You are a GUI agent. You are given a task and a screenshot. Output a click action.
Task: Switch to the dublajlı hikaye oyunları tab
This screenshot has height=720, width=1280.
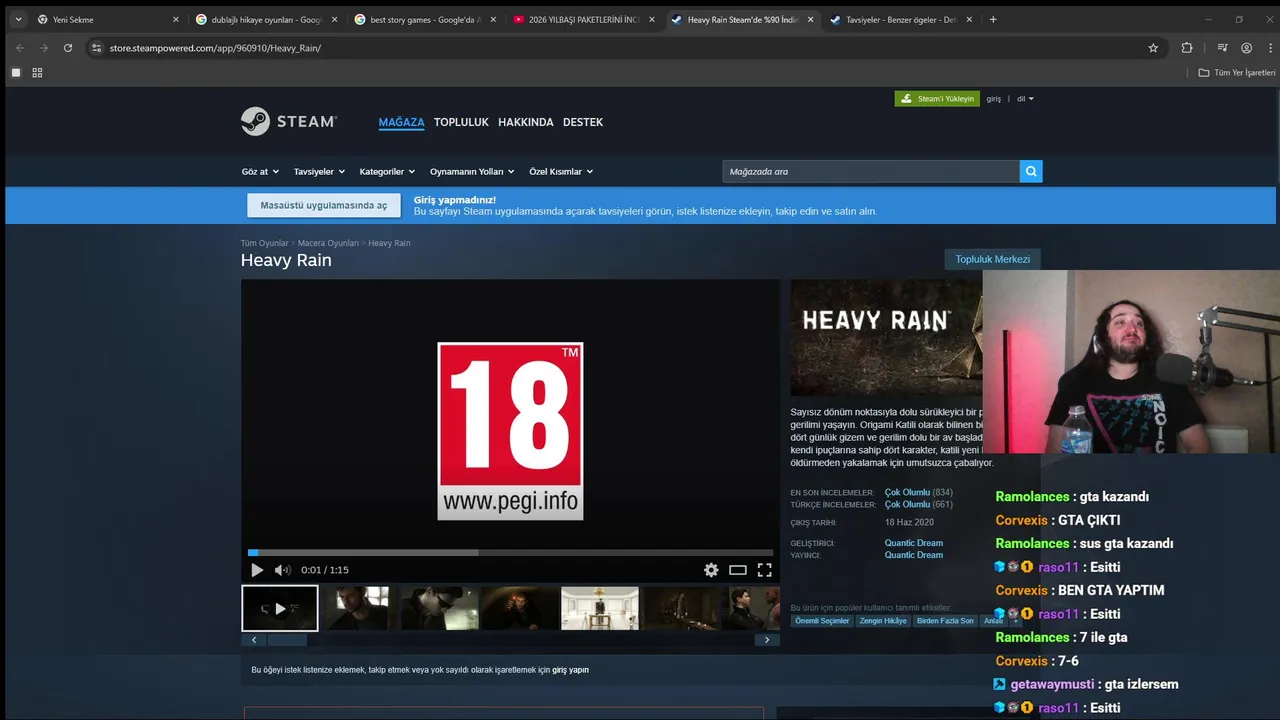(x=266, y=19)
